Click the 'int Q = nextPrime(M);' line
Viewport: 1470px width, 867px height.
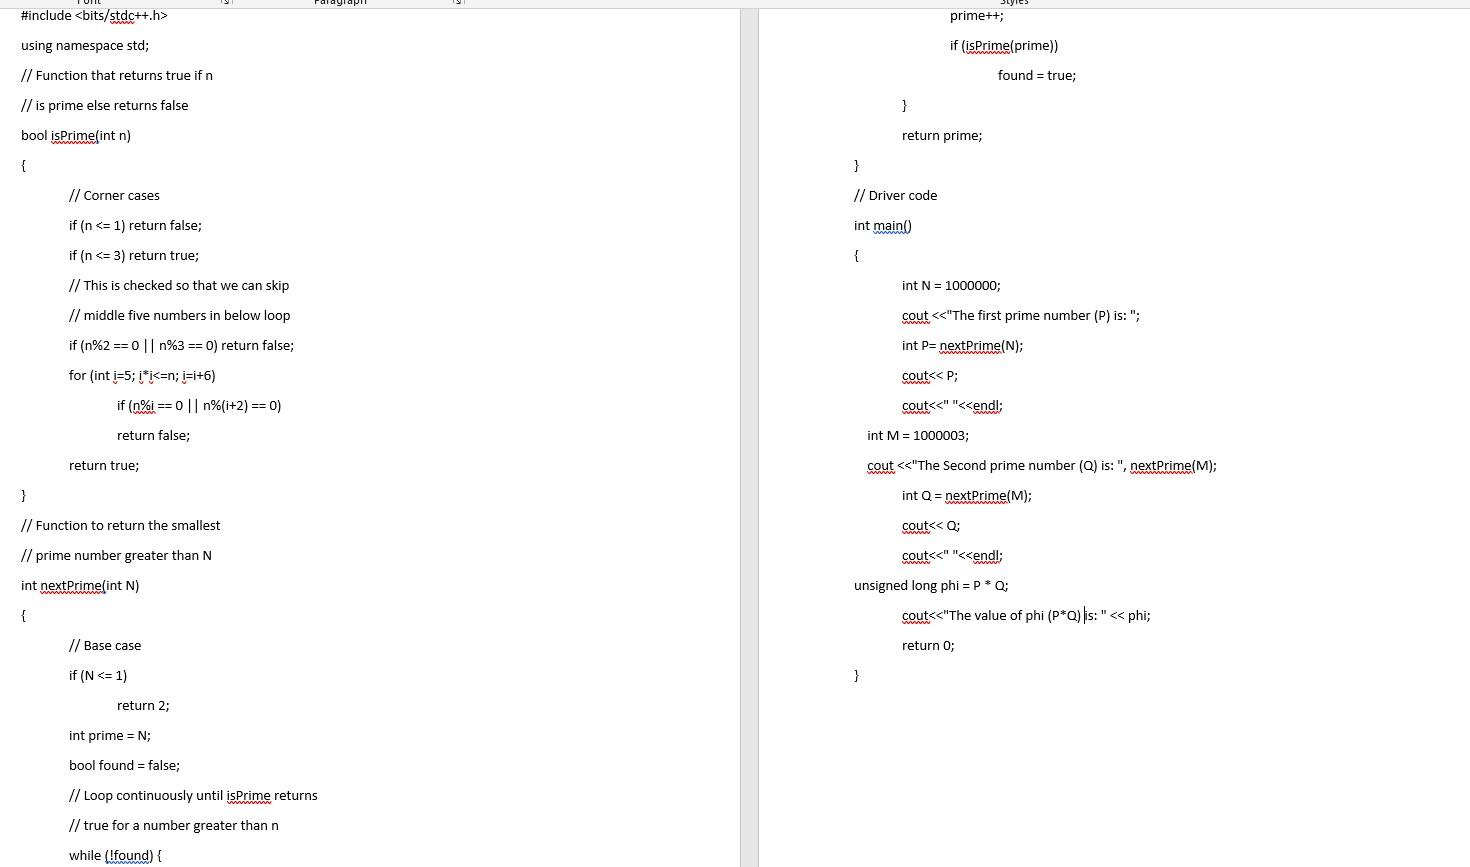coord(967,495)
